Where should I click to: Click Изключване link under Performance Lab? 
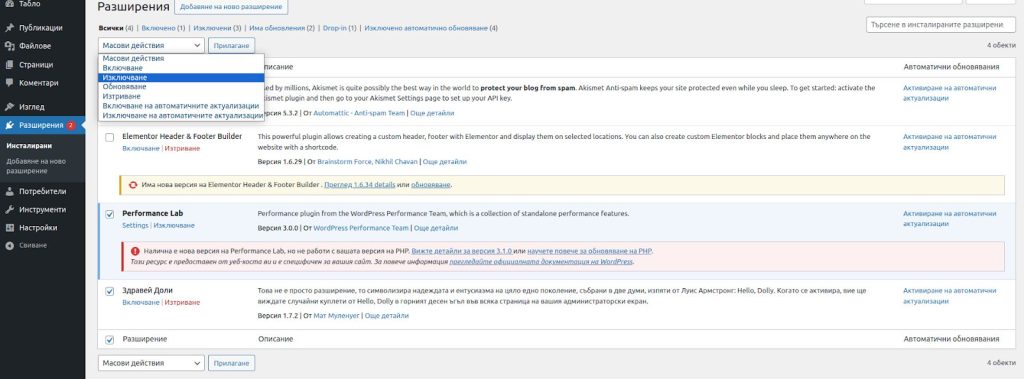tap(174, 225)
